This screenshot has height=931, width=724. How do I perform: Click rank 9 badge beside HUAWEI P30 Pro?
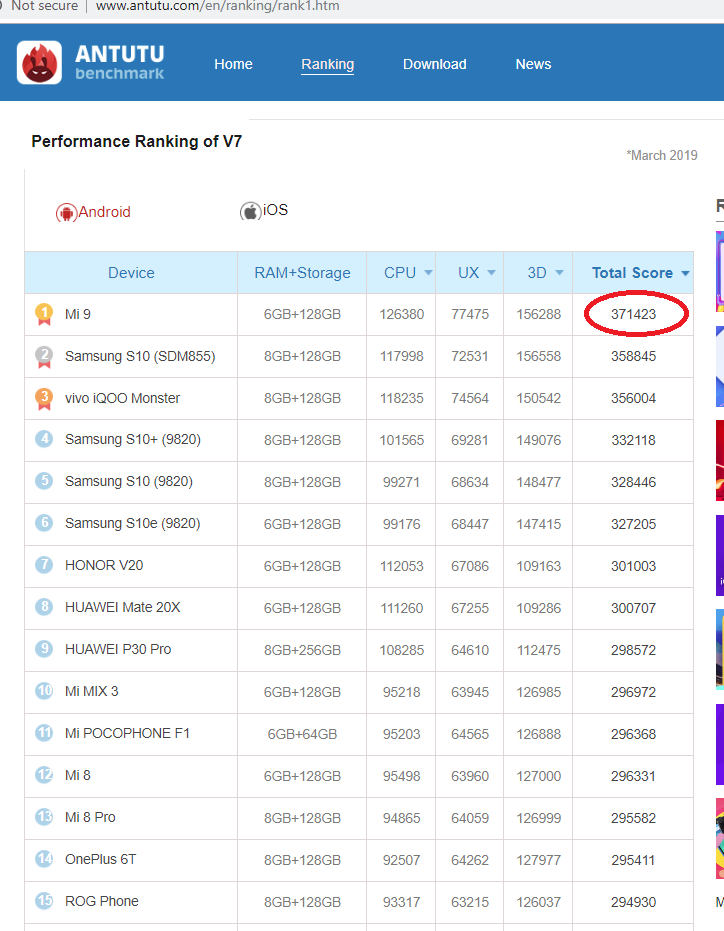[x=44, y=649]
